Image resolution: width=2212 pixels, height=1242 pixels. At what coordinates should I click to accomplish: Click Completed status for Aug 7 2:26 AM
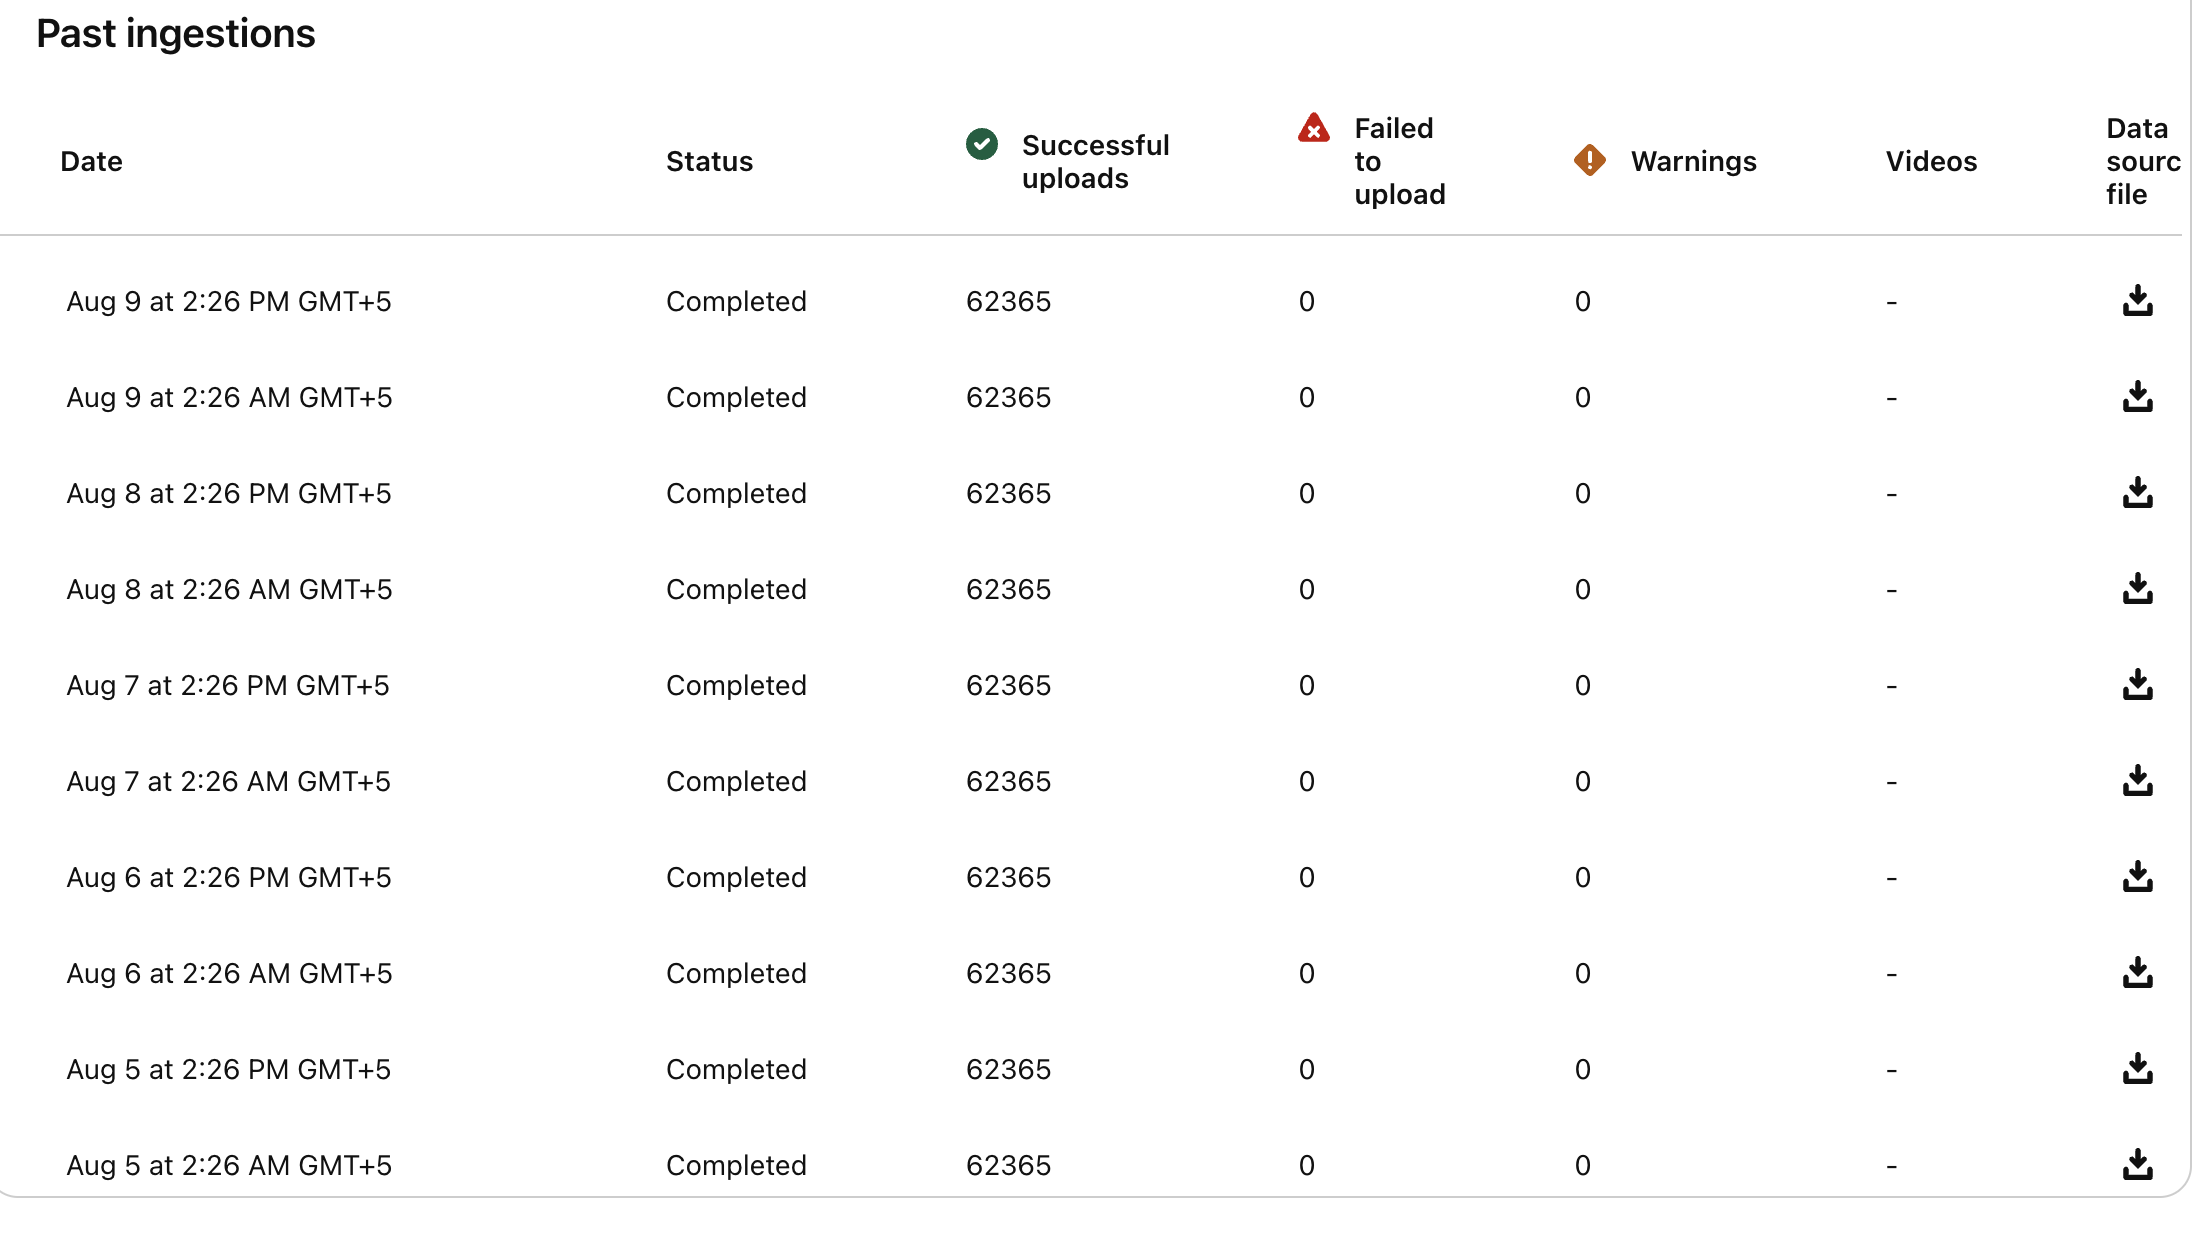pos(736,781)
